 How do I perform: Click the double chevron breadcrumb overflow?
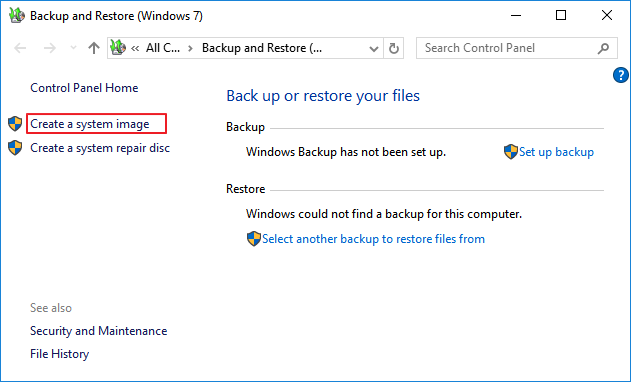tap(135, 49)
